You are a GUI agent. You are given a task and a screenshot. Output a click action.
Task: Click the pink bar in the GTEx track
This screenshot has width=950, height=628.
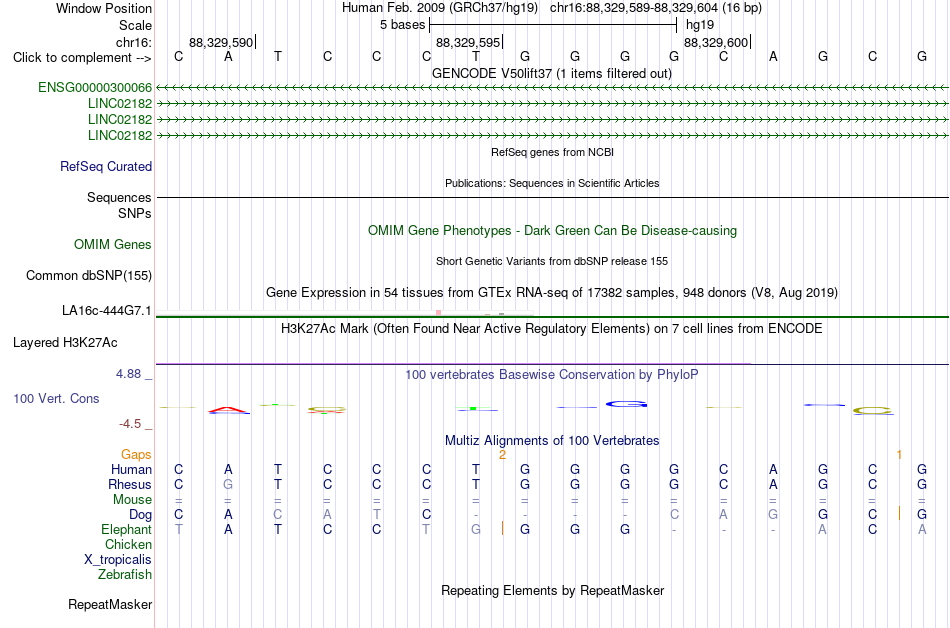pos(439,312)
